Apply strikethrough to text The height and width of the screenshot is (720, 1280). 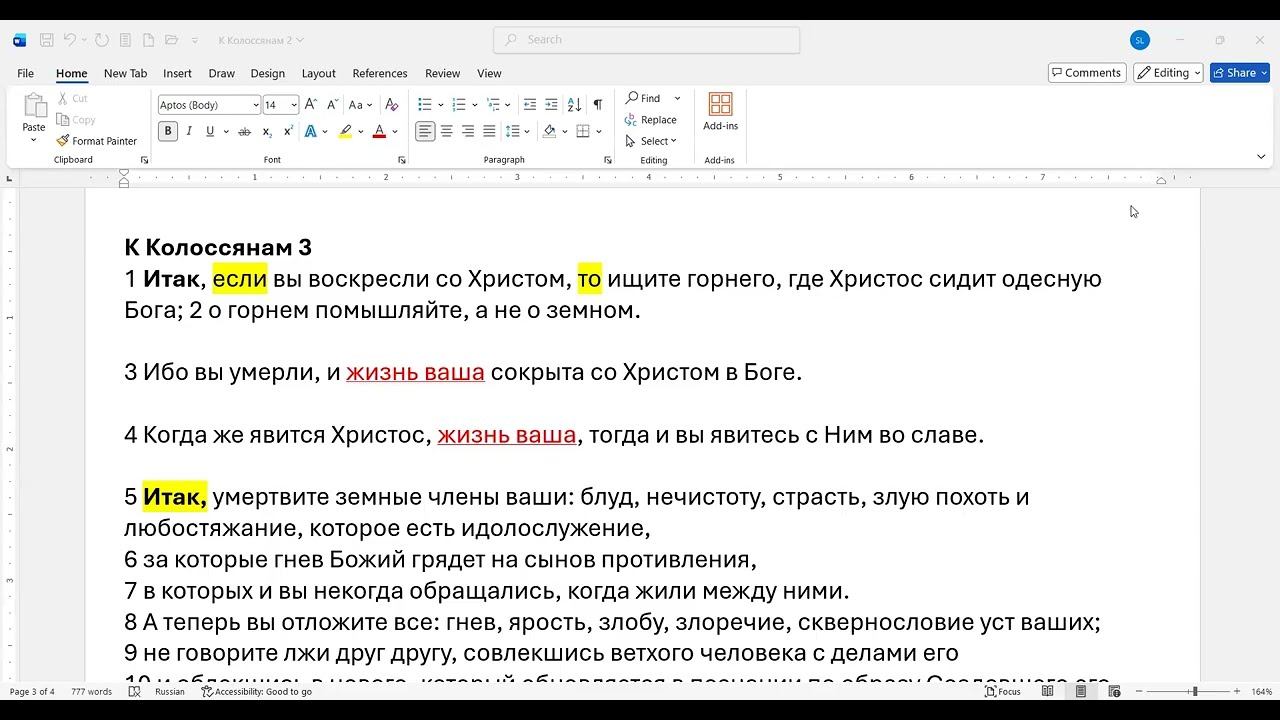(244, 131)
